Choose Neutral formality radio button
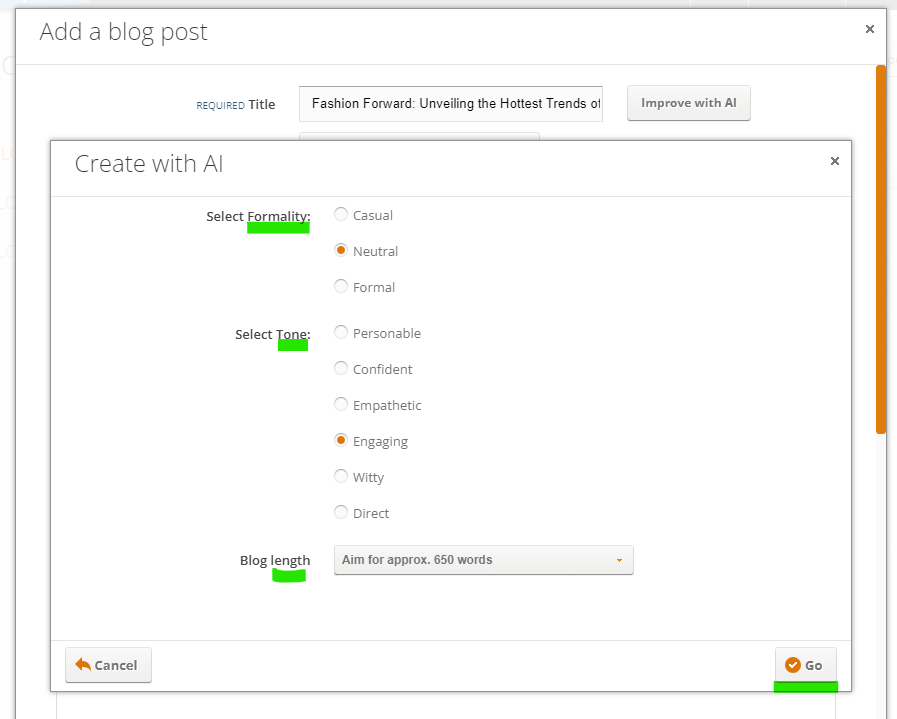 click(341, 251)
